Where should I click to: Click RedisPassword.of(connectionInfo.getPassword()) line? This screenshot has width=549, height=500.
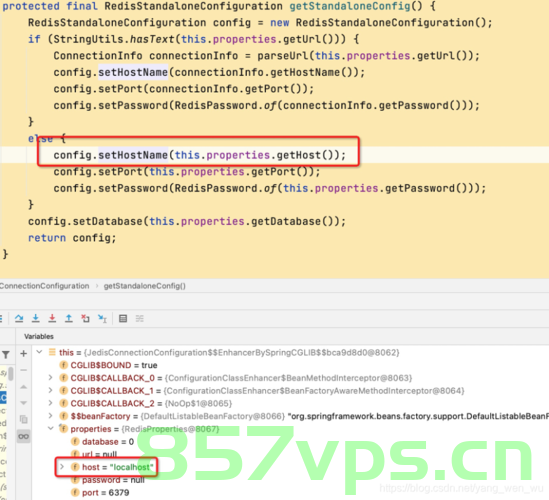266,105
